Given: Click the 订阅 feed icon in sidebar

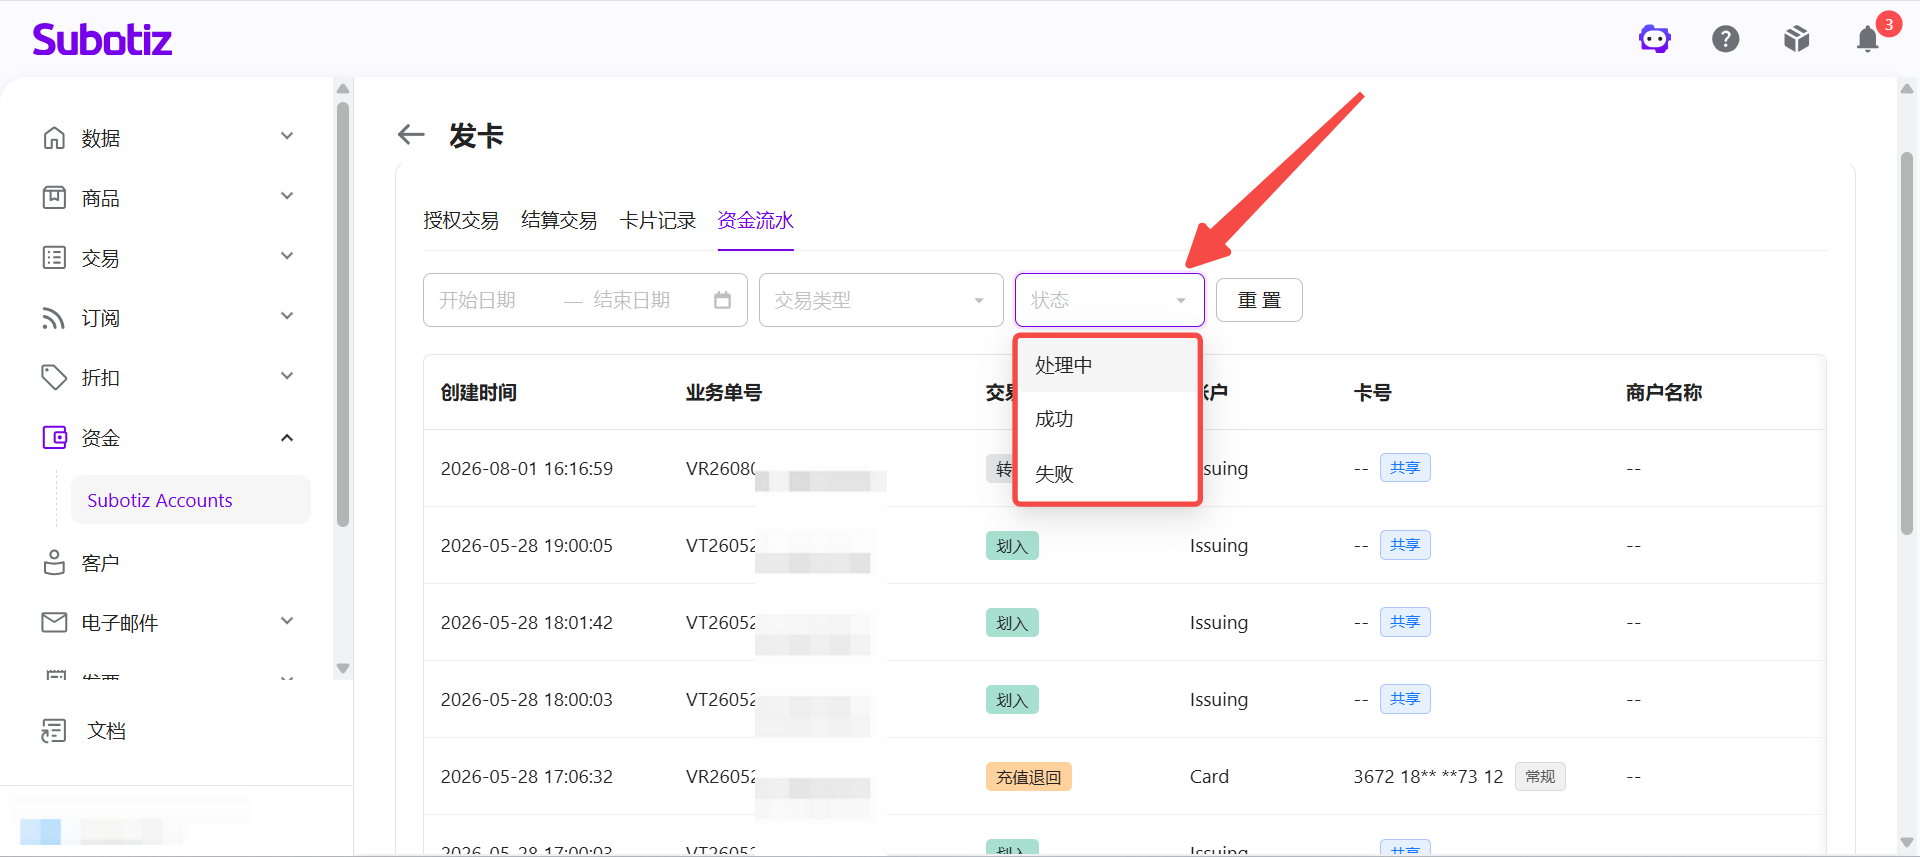Looking at the screenshot, I should tap(54, 318).
